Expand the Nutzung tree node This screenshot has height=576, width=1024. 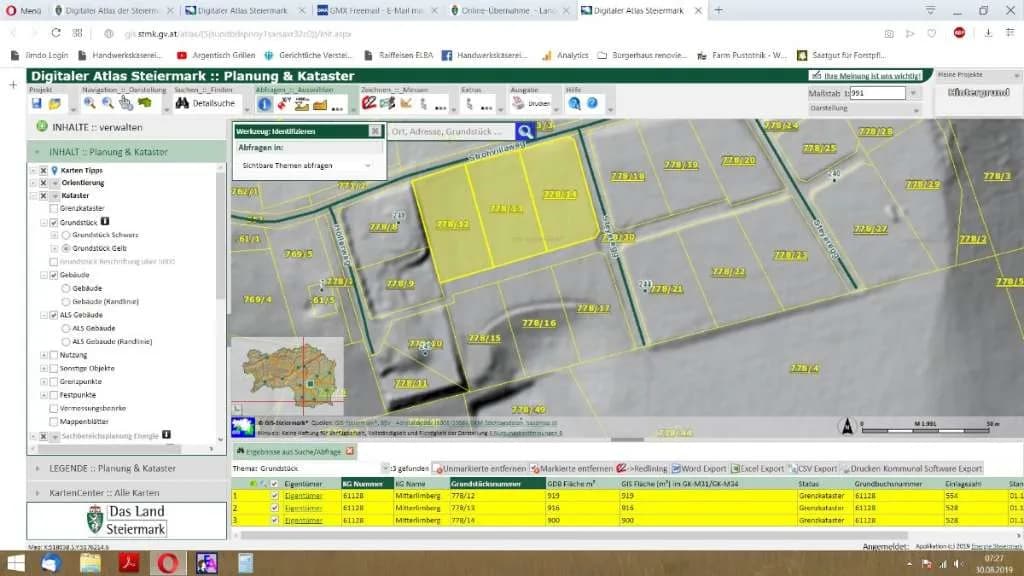click(x=44, y=355)
